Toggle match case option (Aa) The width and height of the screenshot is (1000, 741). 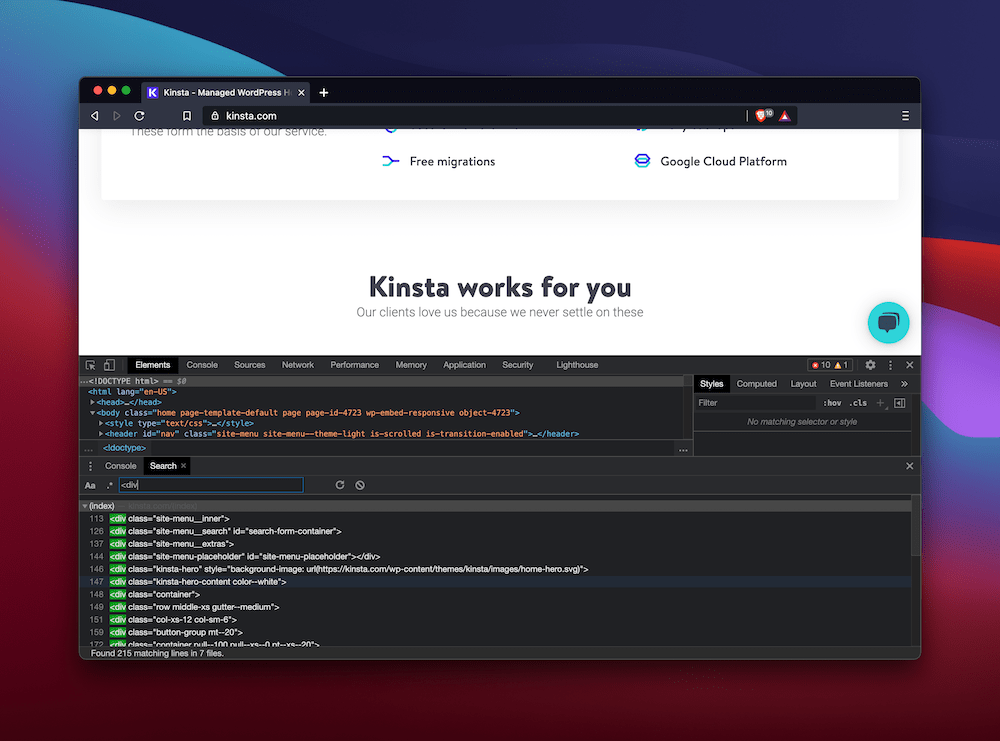coord(90,485)
